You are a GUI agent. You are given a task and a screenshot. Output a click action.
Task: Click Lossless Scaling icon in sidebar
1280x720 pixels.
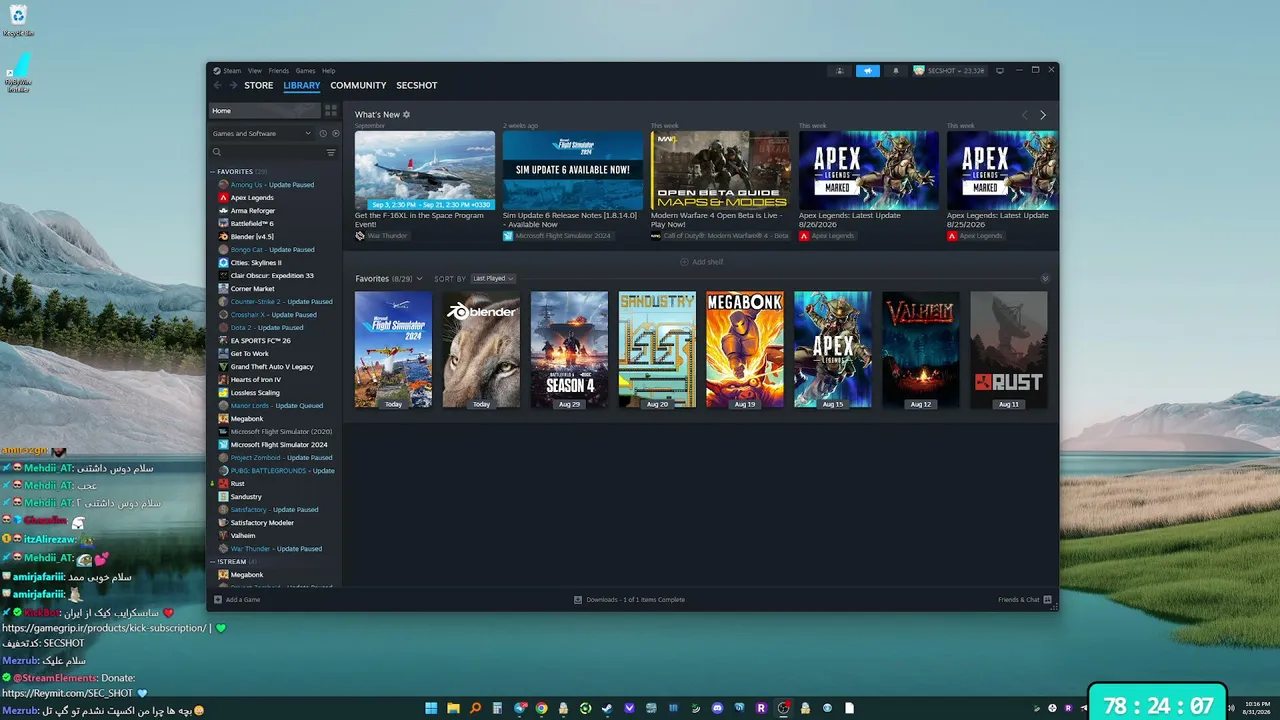223,393
